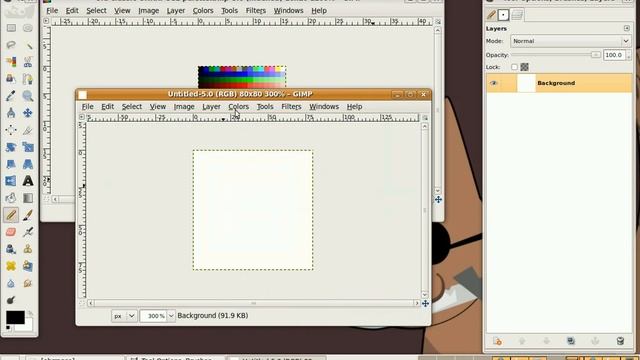Toggle Quick Mask in Untitled-5.0 window
Screen dimensions: 640x360
pyautogui.click(x=82, y=303)
